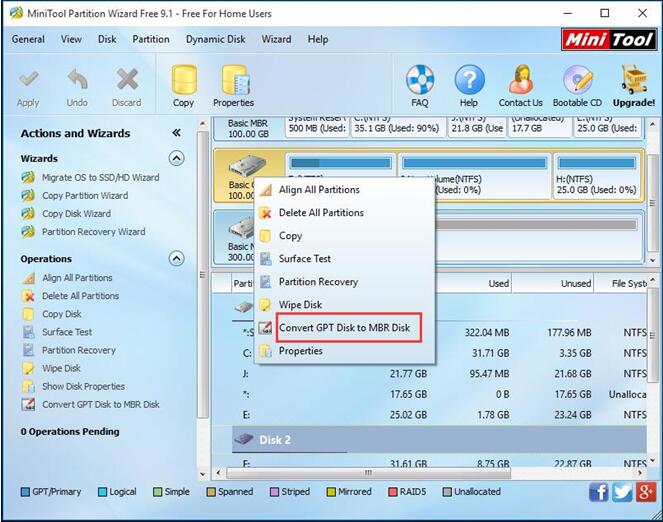Open the Wizard menu
Image resolution: width=663 pixels, height=522 pixels.
[277, 39]
